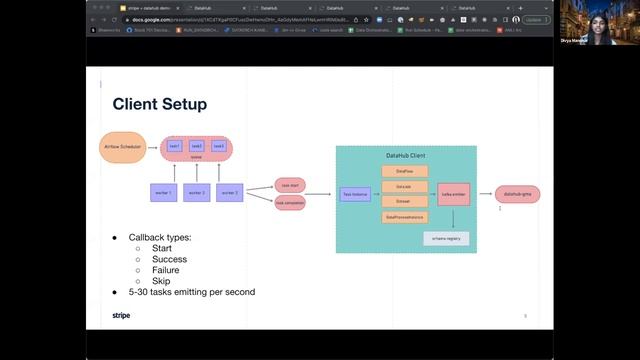The width and height of the screenshot is (640, 360).
Task: Select the task1 box in the queue
Action: 174,146
